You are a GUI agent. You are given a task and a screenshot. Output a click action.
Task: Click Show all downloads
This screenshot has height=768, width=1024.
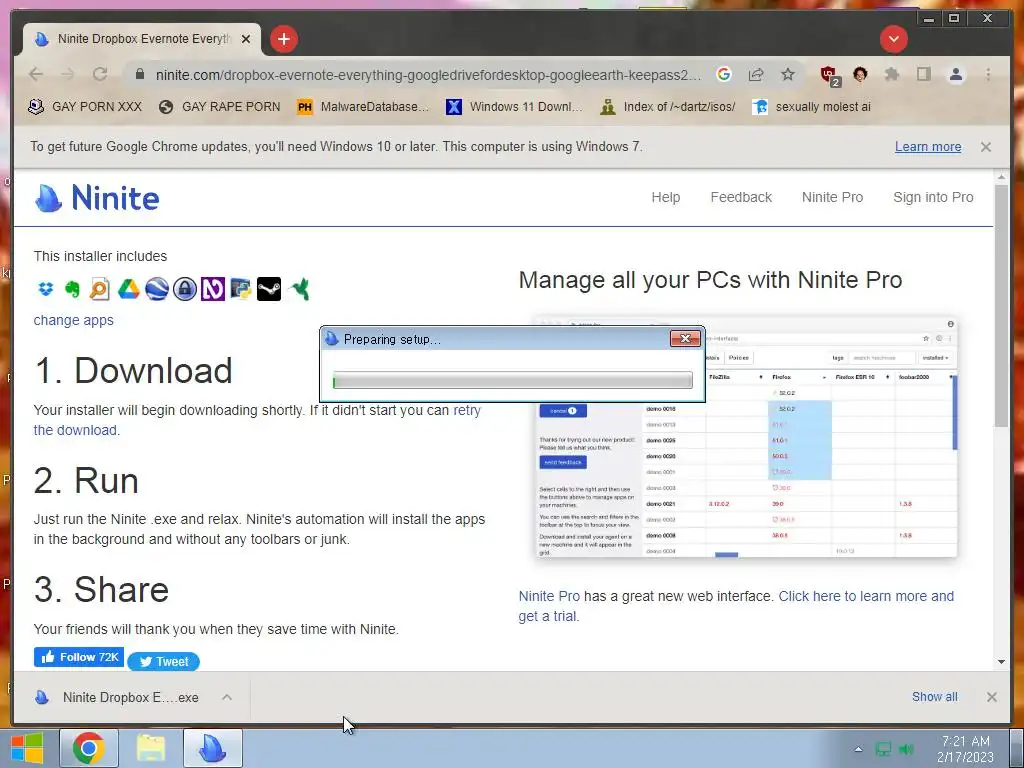pyautogui.click(x=935, y=697)
